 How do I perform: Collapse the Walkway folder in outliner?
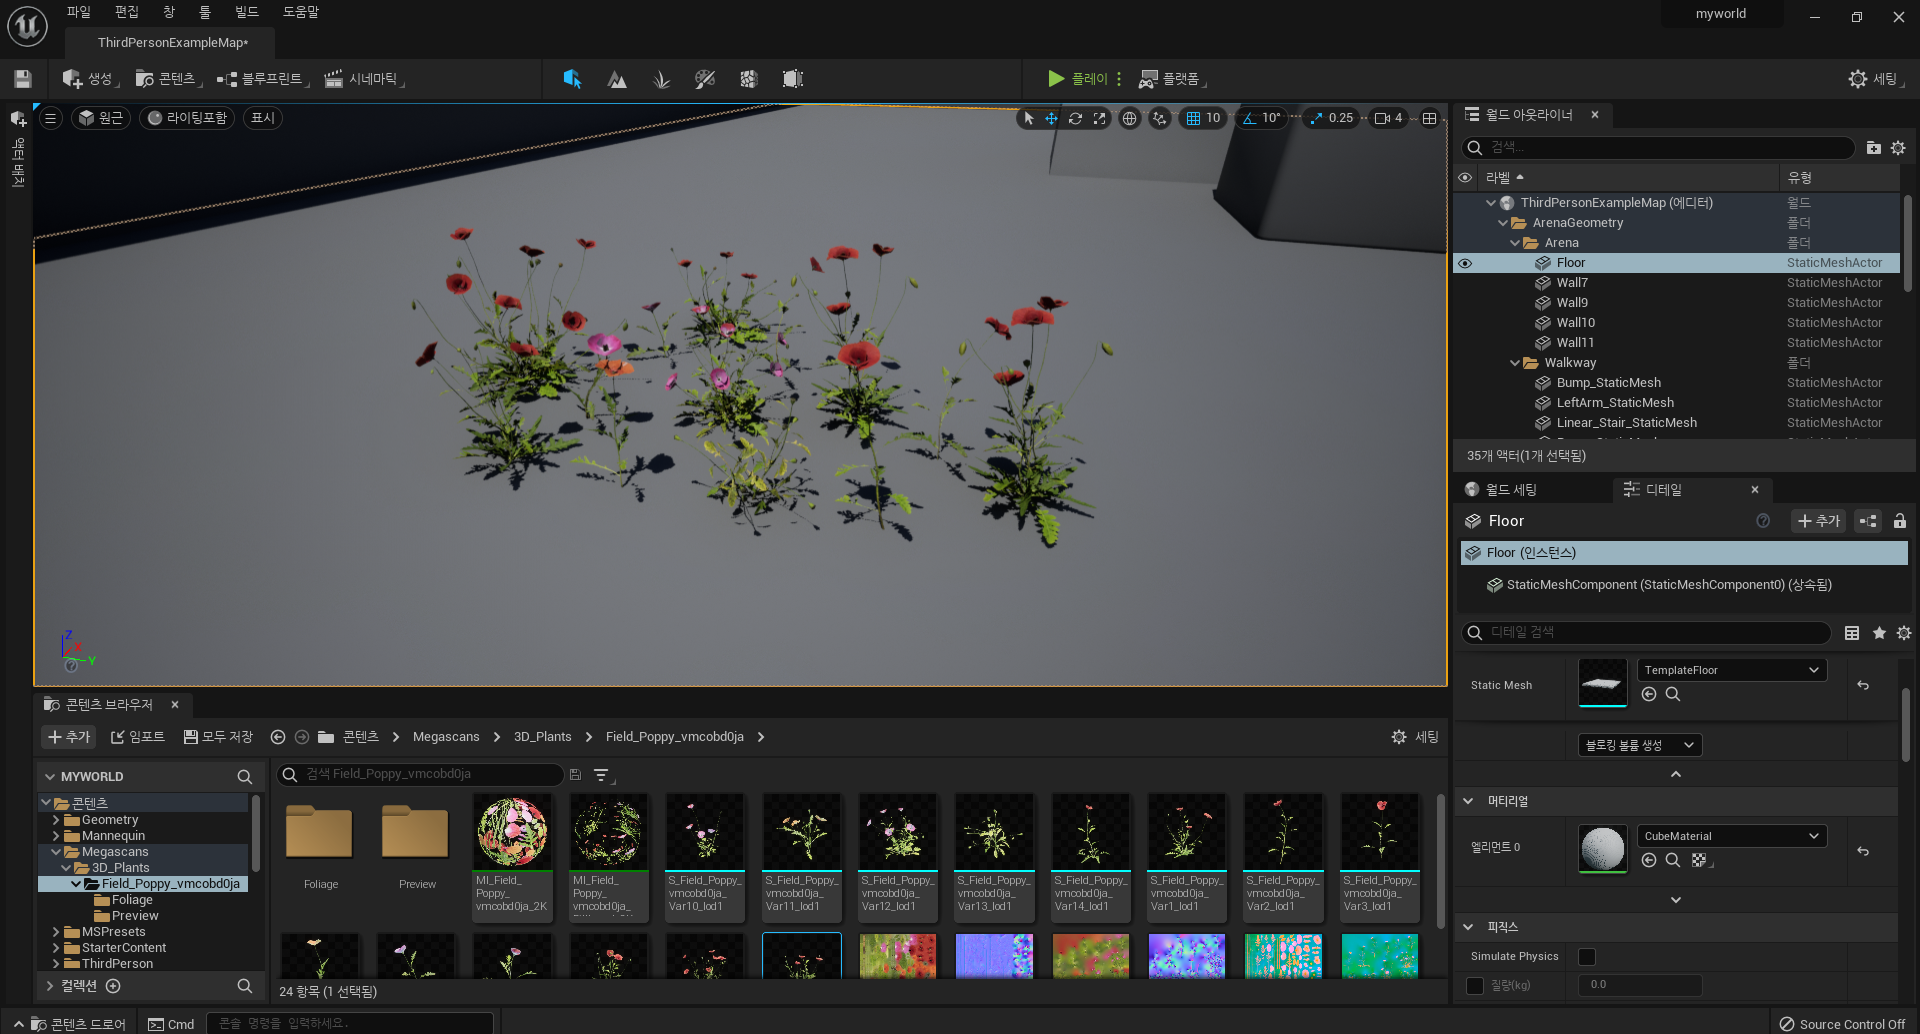coord(1515,363)
